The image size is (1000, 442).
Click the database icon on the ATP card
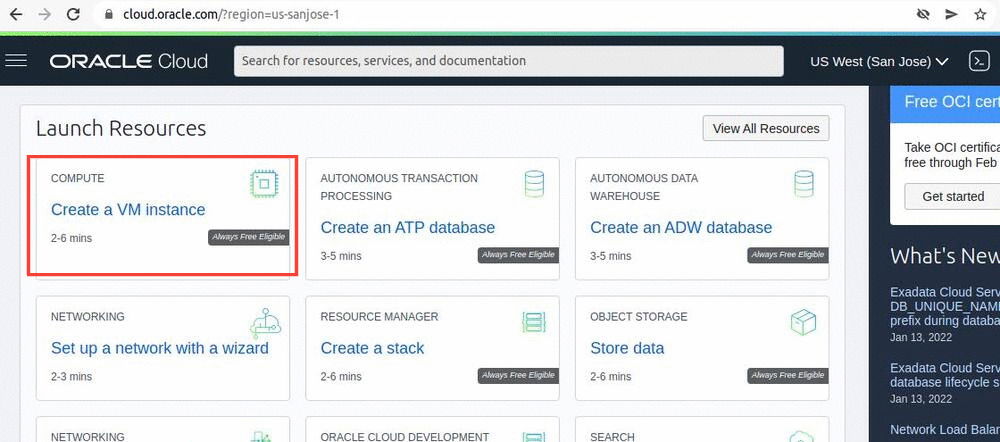point(534,183)
